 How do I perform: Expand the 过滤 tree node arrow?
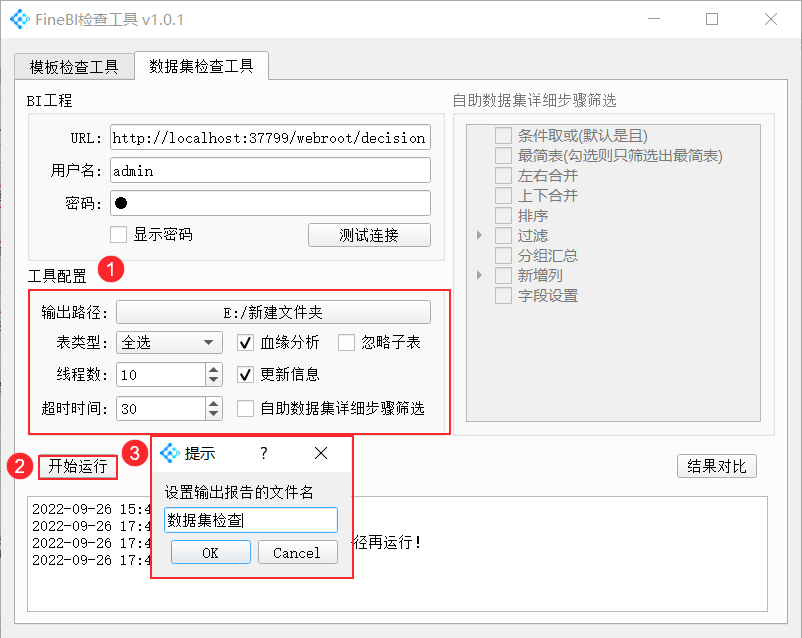[x=479, y=235]
